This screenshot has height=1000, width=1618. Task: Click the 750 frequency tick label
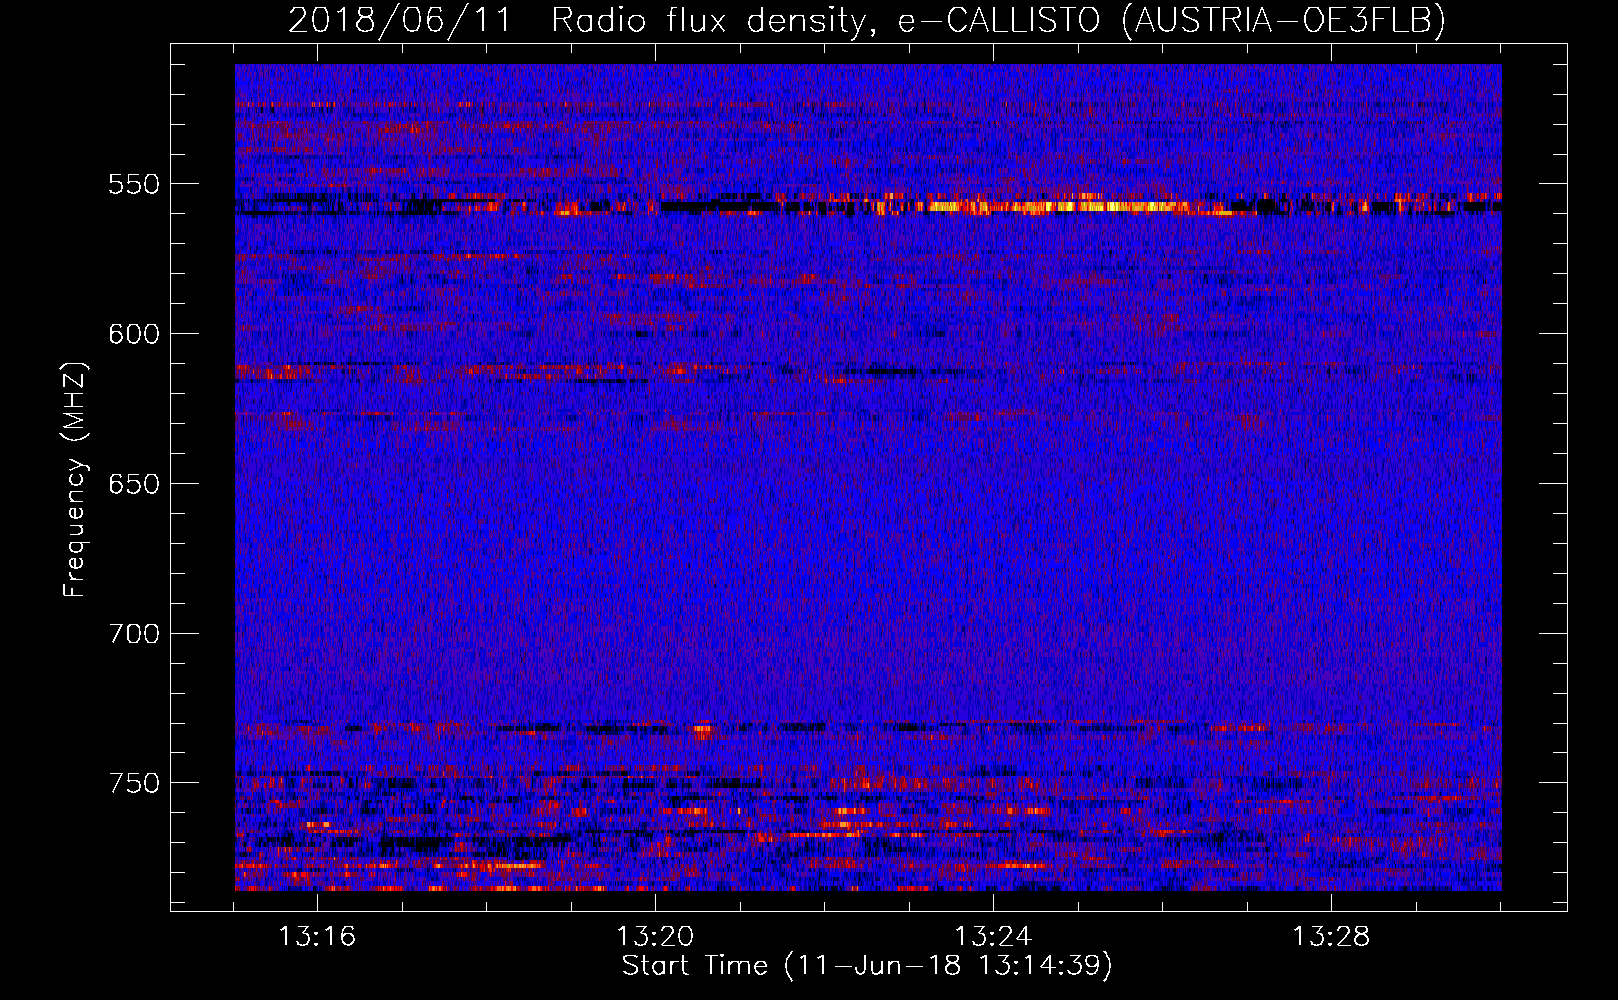tap(134, 783)
